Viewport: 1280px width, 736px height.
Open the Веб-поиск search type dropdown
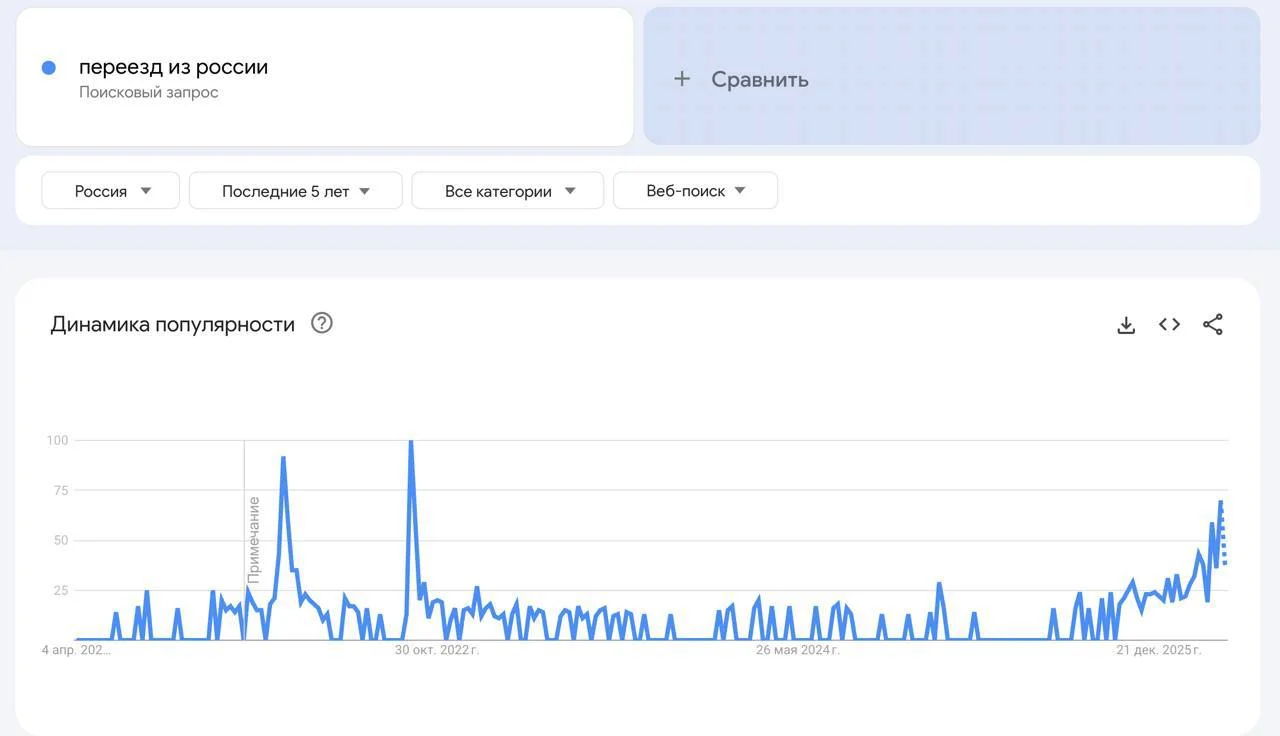(695, 190)
